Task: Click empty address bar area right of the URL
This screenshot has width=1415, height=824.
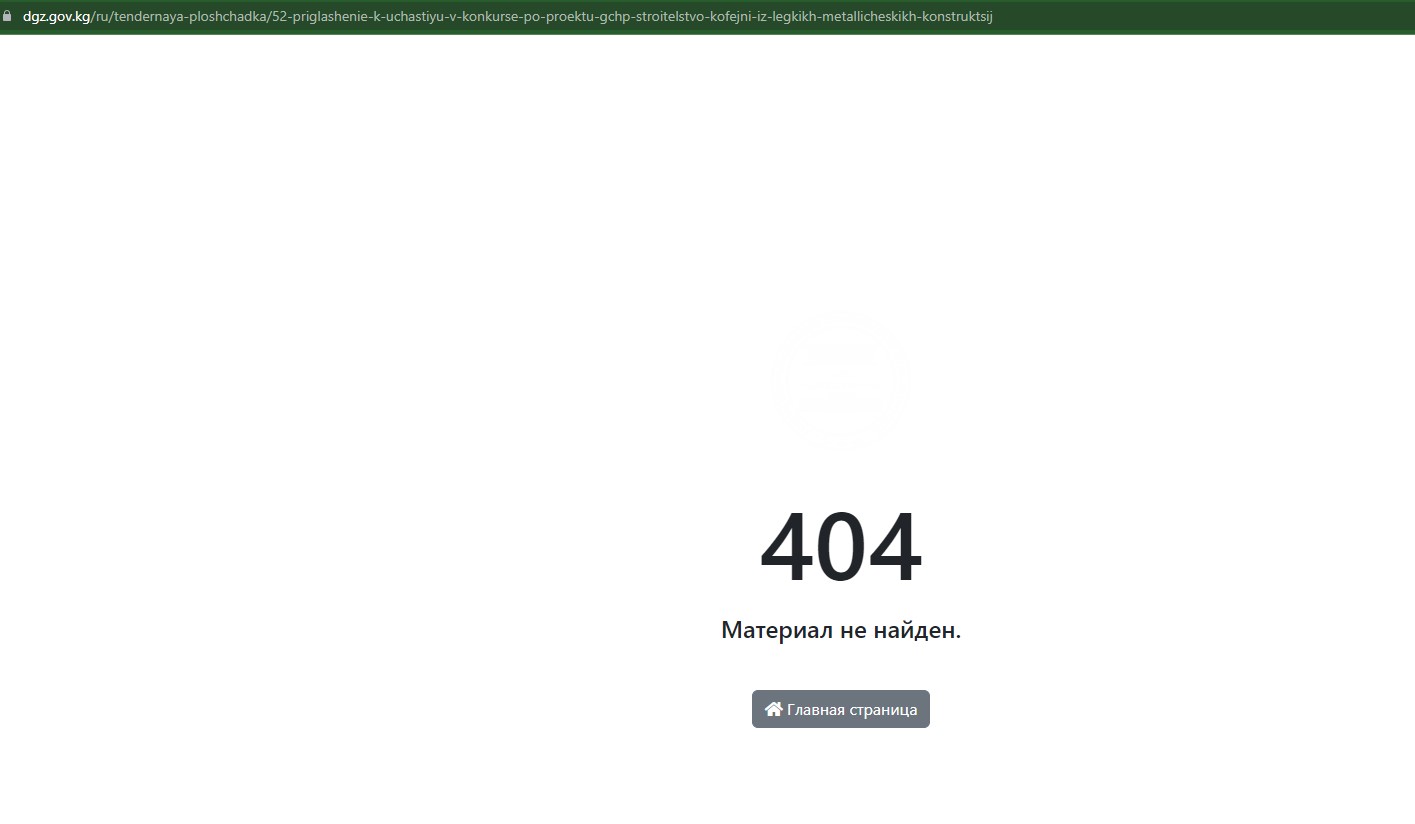Action: [x=1200, y=16]
